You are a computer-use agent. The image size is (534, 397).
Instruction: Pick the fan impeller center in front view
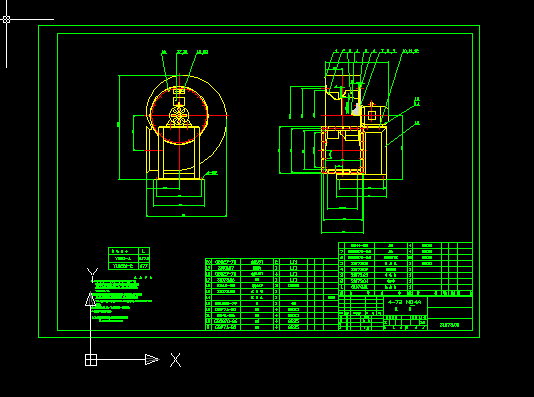click(179, 115)
